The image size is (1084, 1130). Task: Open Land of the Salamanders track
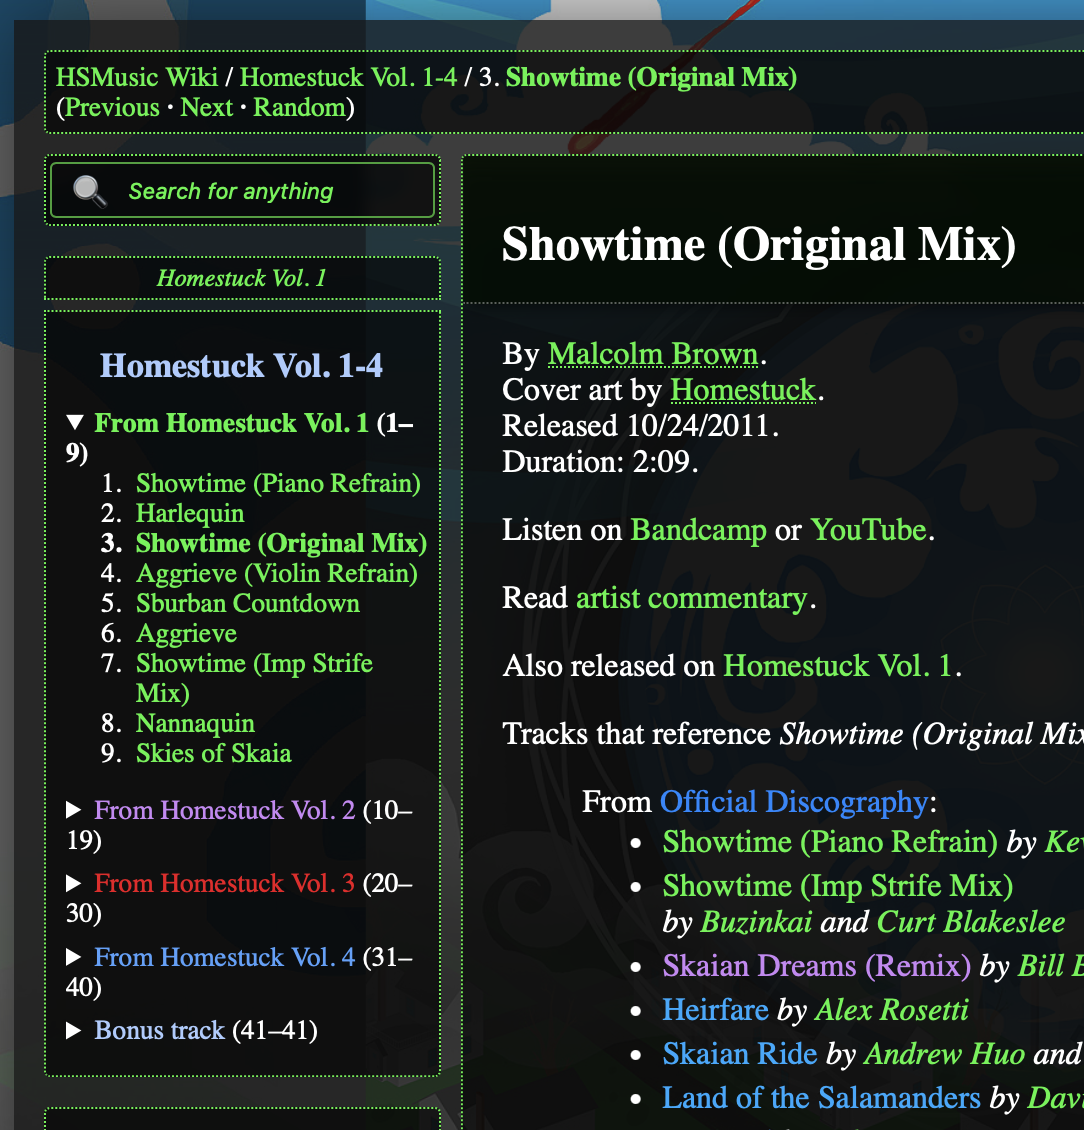pos(822,1098)
